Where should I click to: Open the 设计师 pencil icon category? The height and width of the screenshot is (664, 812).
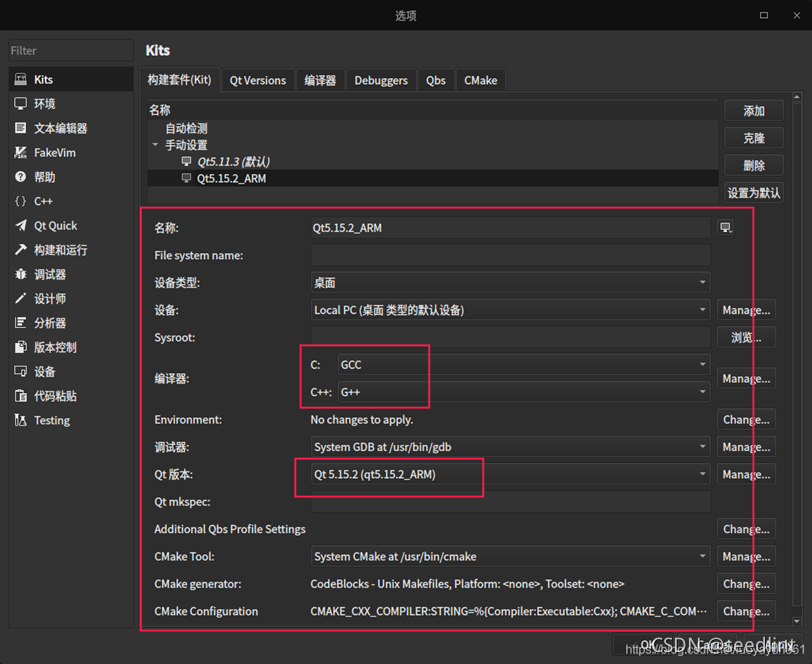pos(20,298)
